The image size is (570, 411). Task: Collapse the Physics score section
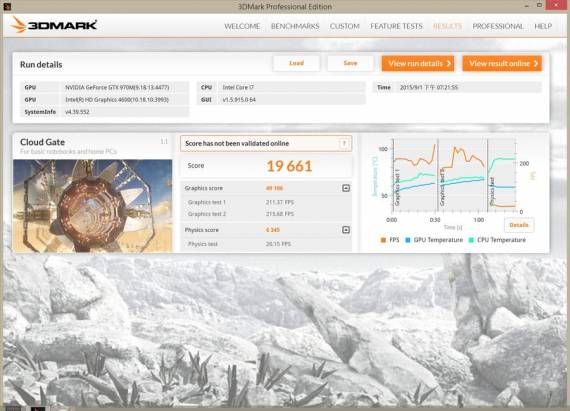pos(346,230)
